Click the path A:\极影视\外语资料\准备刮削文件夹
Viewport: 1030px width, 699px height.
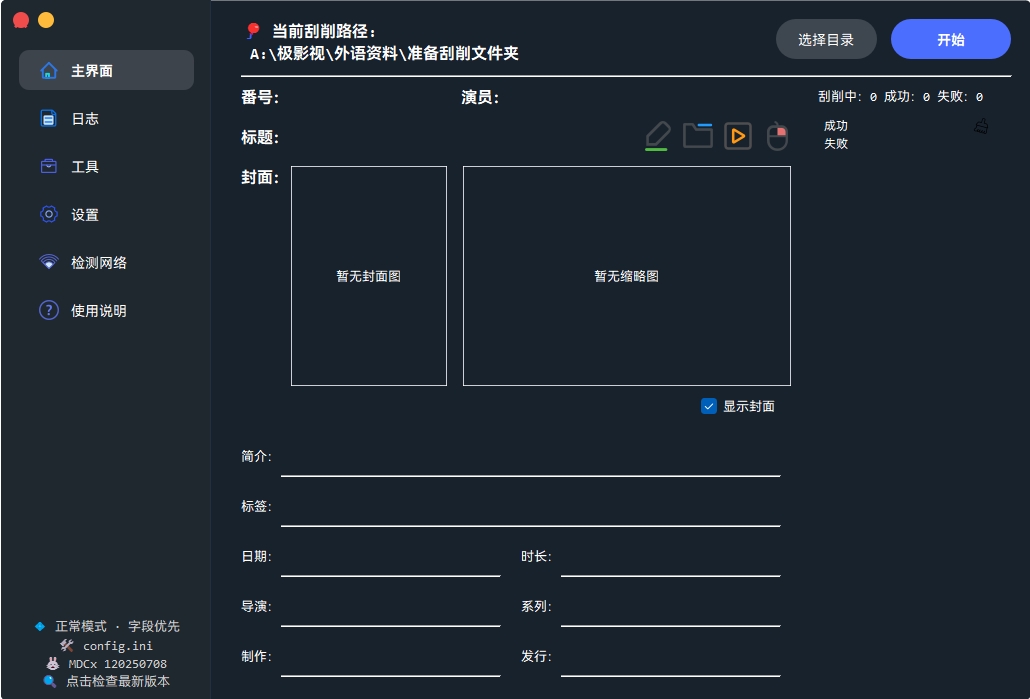[384, 54]
